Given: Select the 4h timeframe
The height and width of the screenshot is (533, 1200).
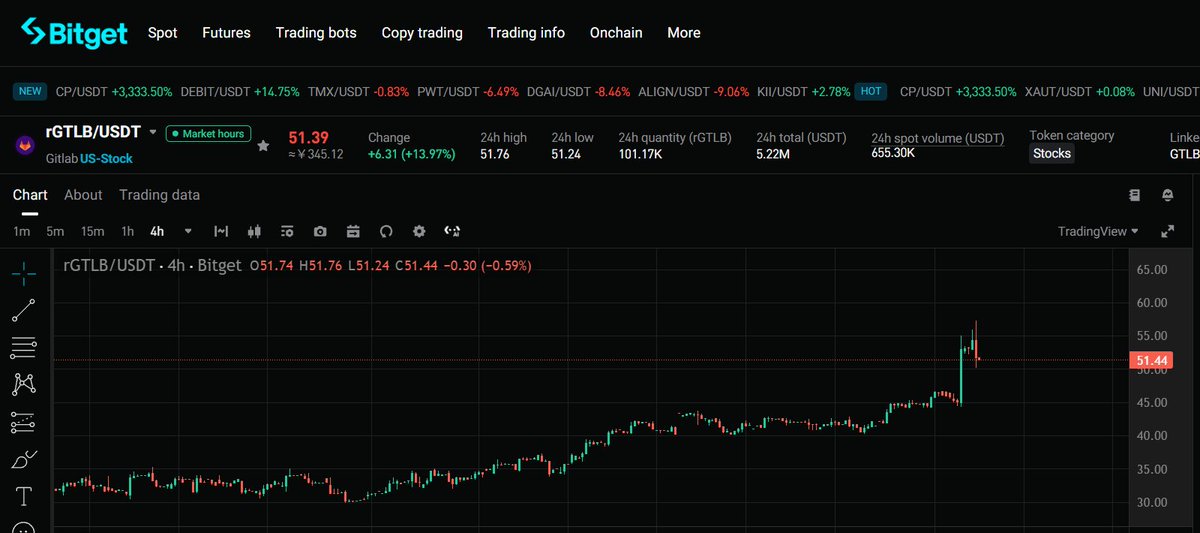Looking at the screenshot, I should [157, 231].
